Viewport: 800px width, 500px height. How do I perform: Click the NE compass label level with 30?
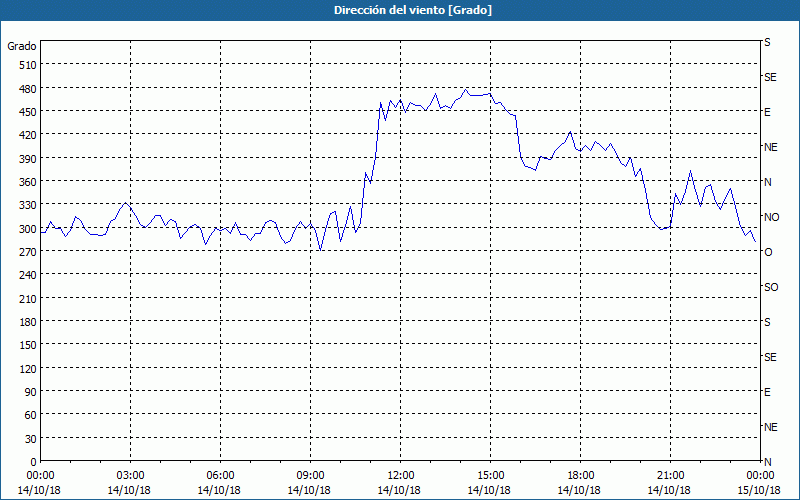pos(770,427)
